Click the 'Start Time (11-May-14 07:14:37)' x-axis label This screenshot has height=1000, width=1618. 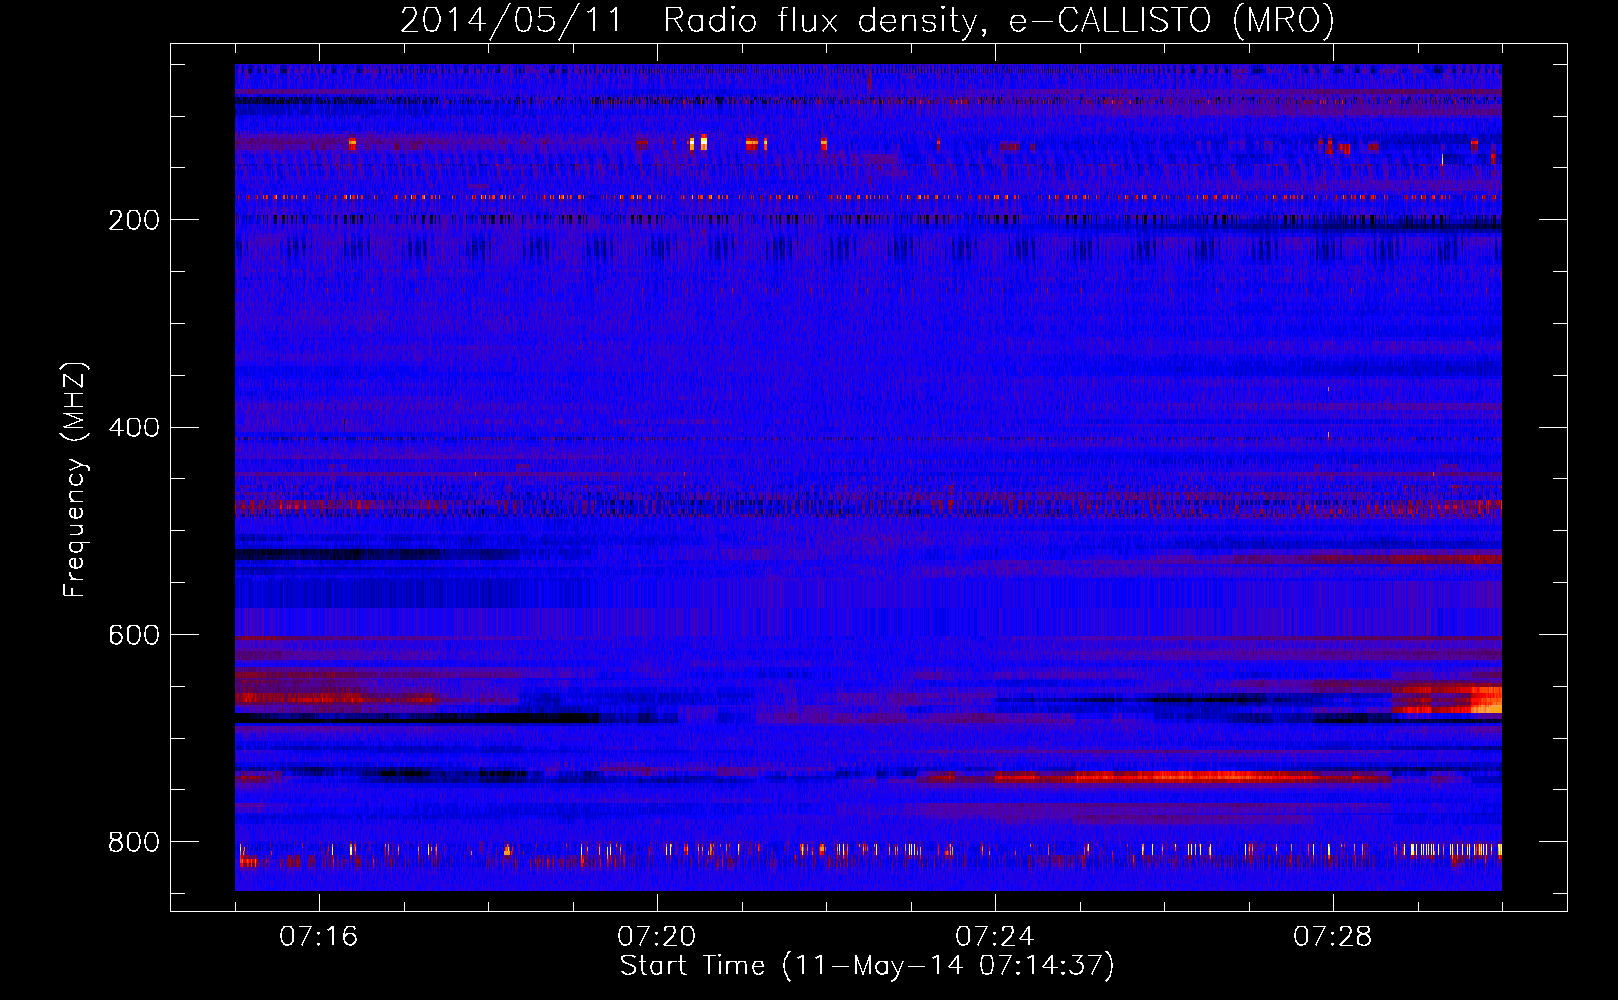(x=867, y=966)
